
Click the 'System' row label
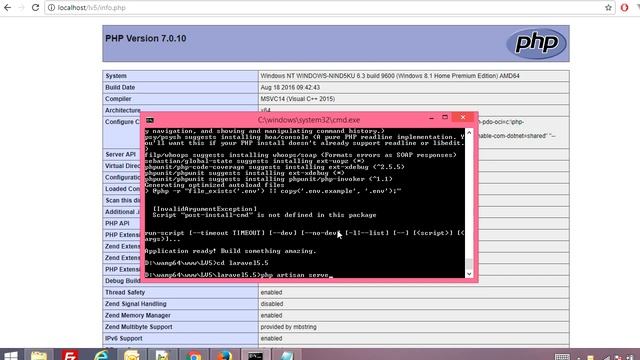point(116,76)
